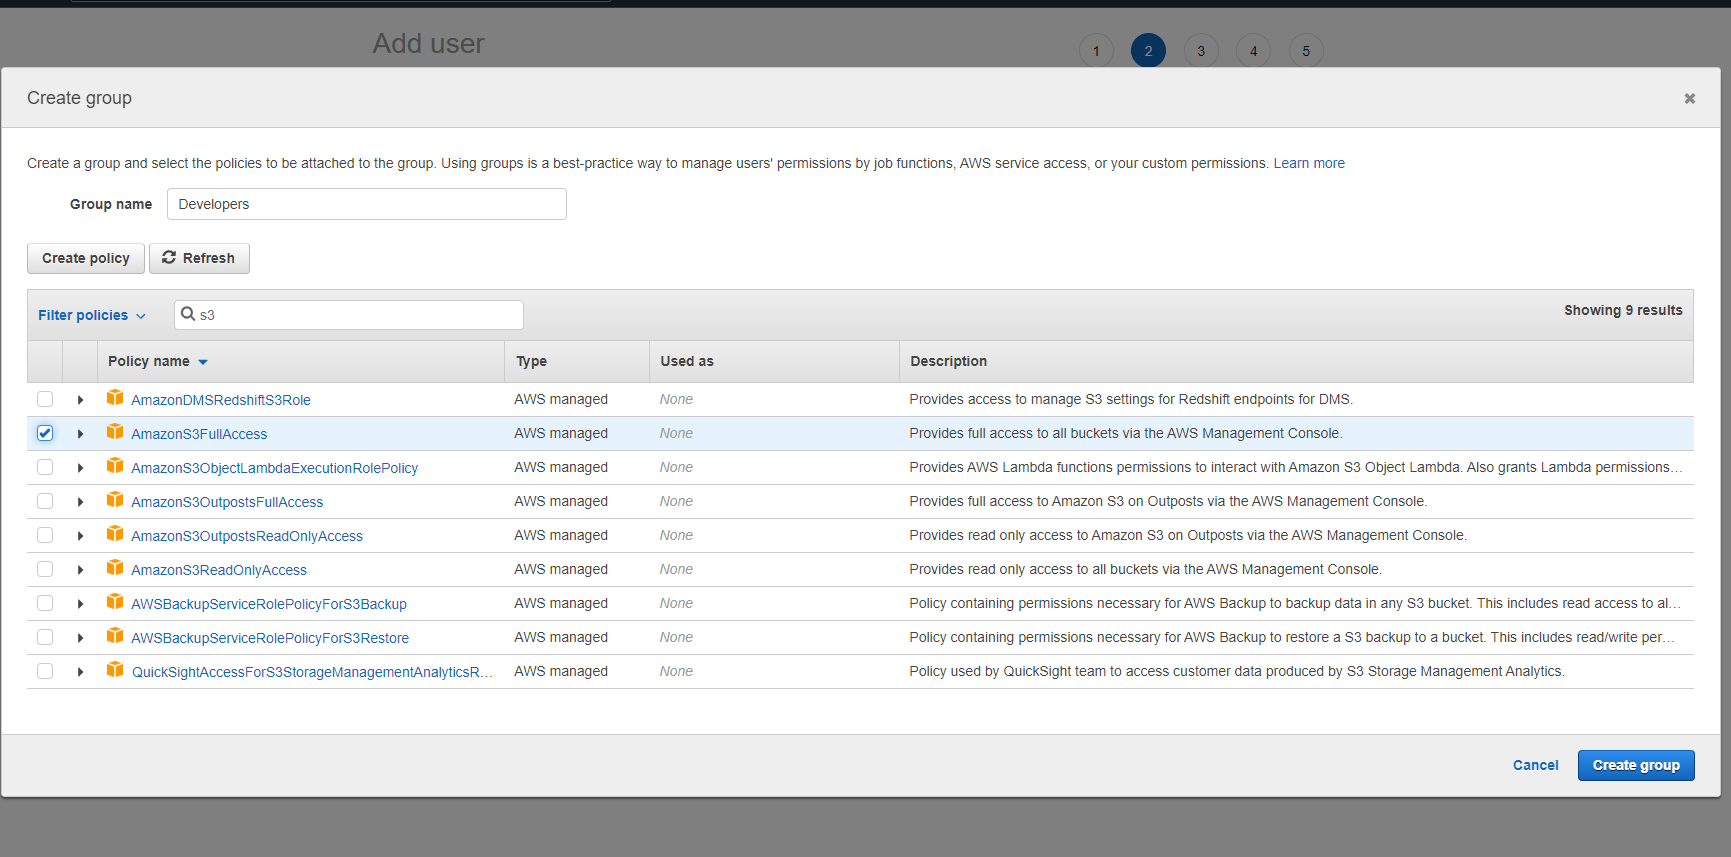Tick the AWSBackupServiceRolePolicyForS3Backup checkbox
Image resolution: width=1731 pixels, height=857 pixels.
45,603
